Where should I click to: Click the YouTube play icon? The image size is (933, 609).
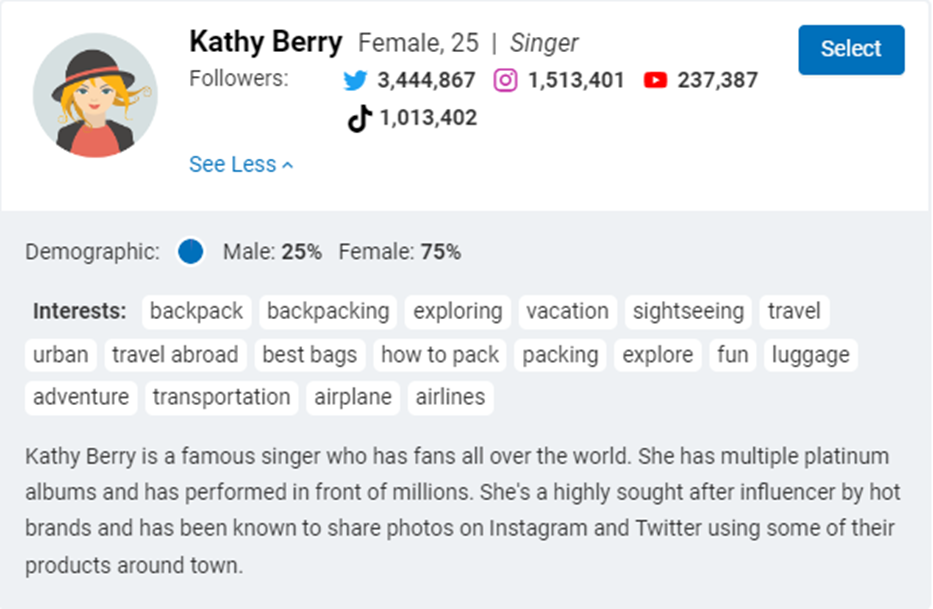point(655,80)
